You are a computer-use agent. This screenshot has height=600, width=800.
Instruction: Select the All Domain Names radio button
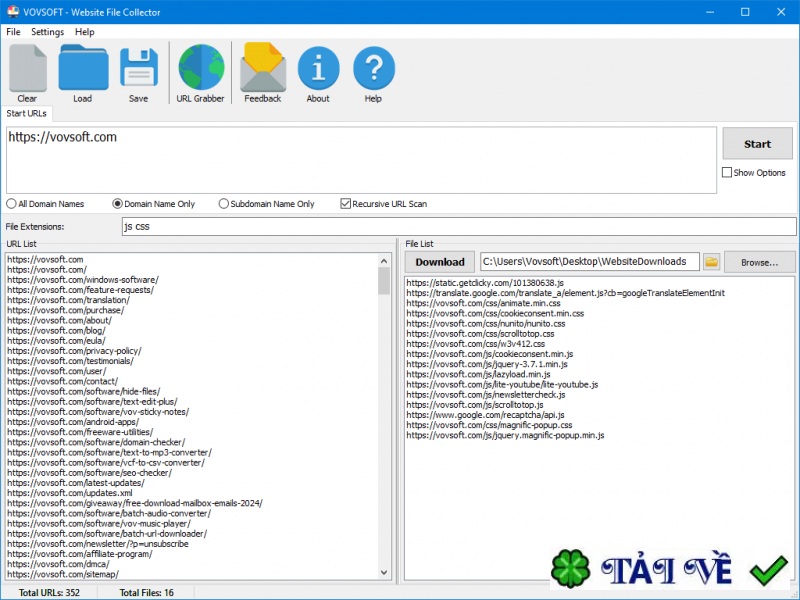(10, 203)
